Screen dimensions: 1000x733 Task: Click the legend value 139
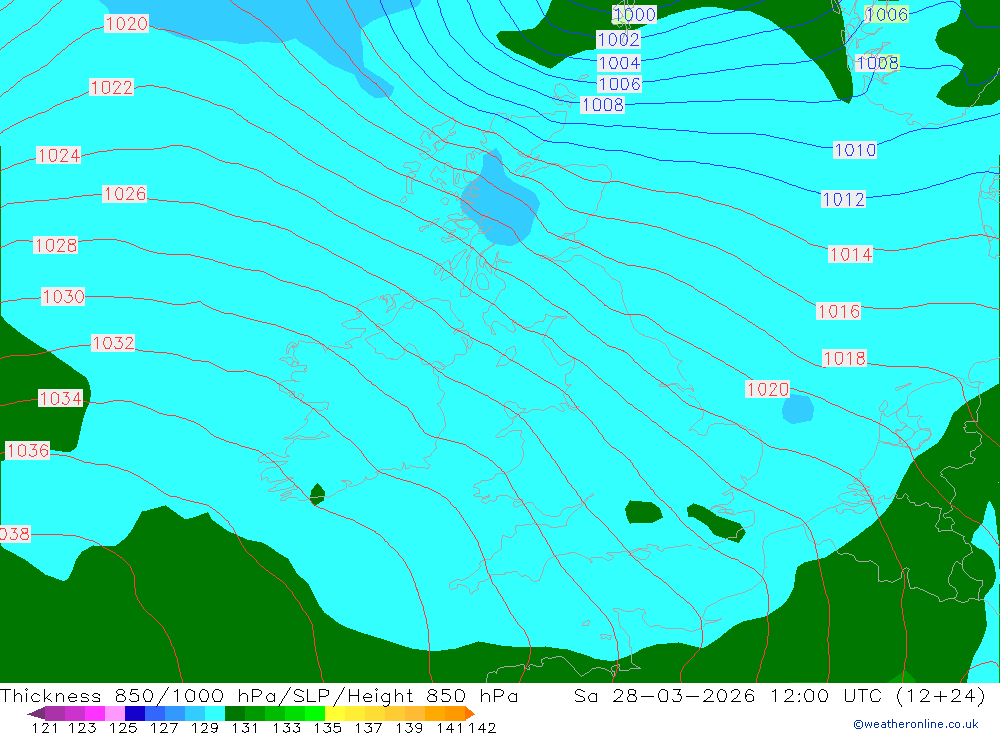tap(409, 727)
